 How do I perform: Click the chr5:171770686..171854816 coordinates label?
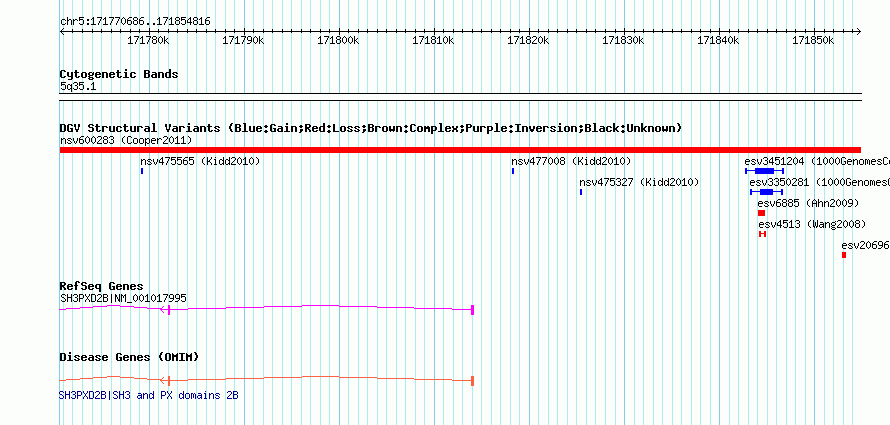tap(135, 22)
